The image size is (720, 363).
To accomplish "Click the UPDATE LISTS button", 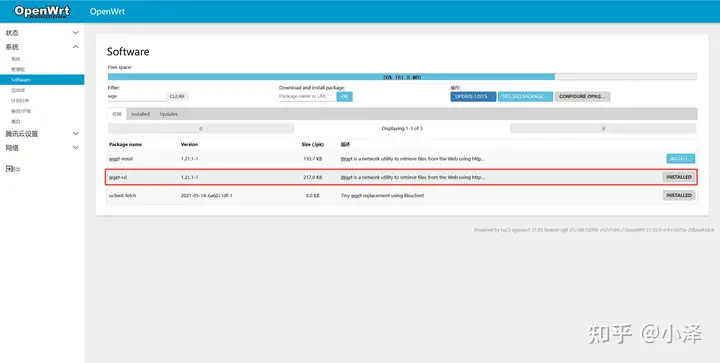I will coord(473,96).
